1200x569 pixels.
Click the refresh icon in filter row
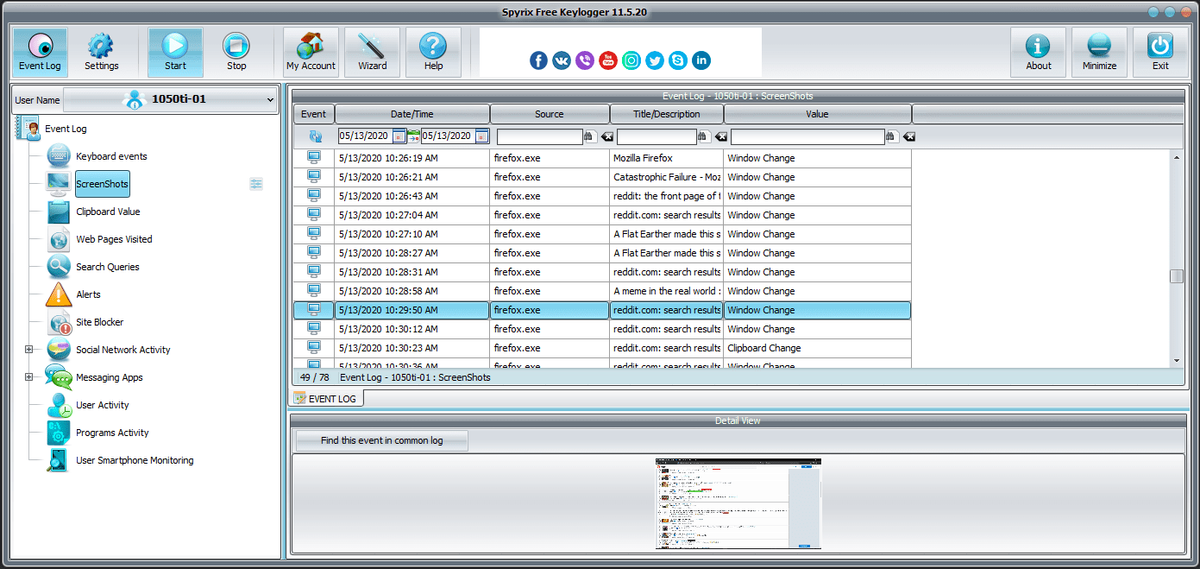tap(314, 136)
